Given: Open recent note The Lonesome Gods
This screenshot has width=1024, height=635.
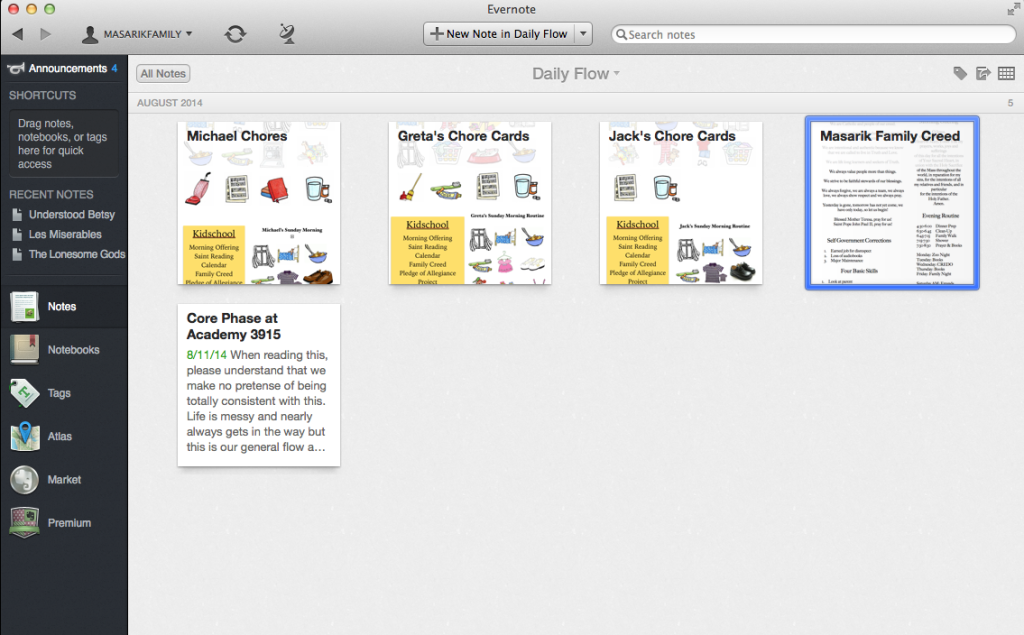Looking at the screenshot, I should [77, 254].
